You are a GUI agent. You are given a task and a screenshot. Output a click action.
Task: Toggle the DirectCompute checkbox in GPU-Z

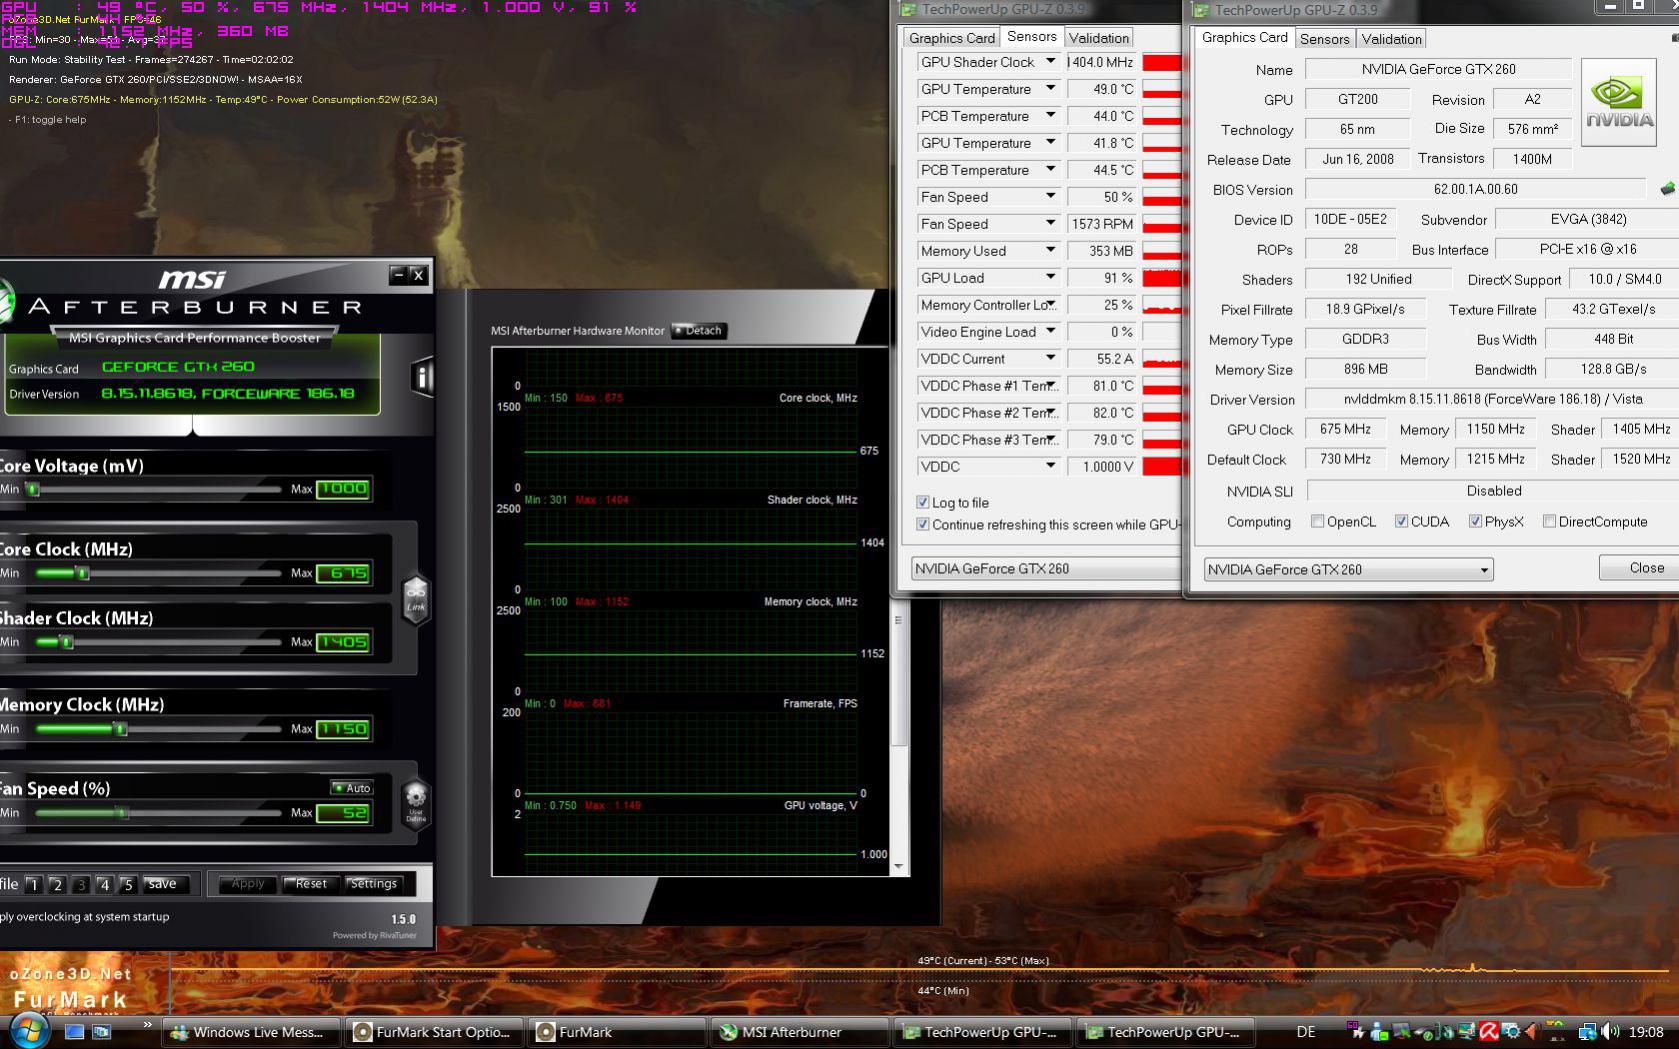[x=1550, y=521]
